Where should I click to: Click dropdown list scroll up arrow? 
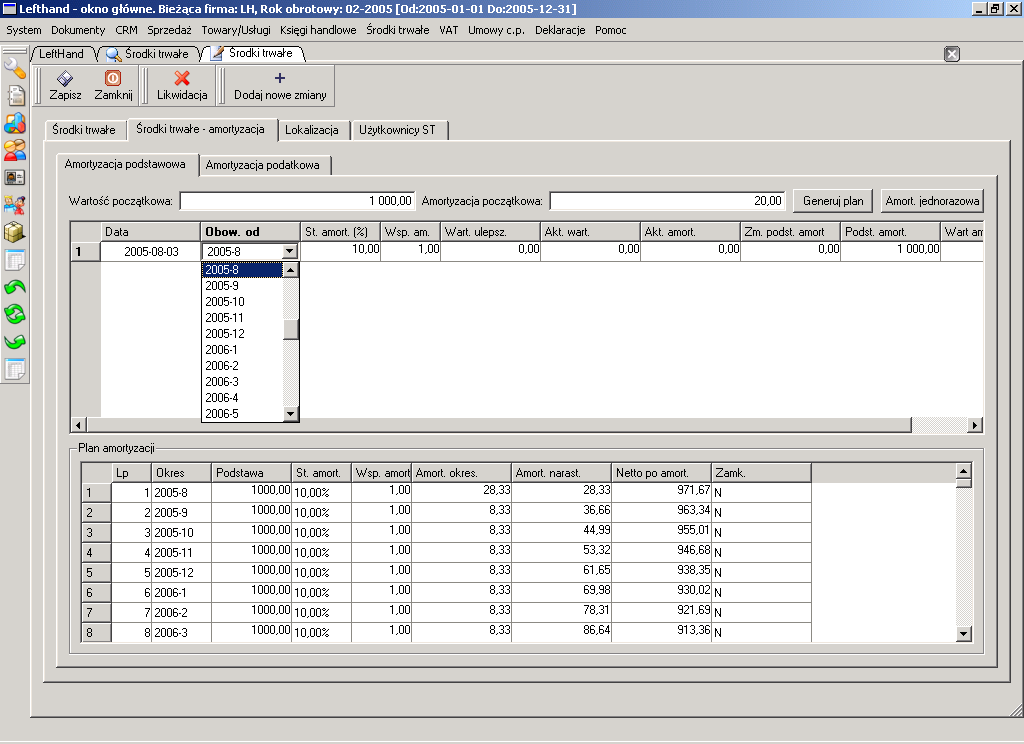click(x=291, y=270)
